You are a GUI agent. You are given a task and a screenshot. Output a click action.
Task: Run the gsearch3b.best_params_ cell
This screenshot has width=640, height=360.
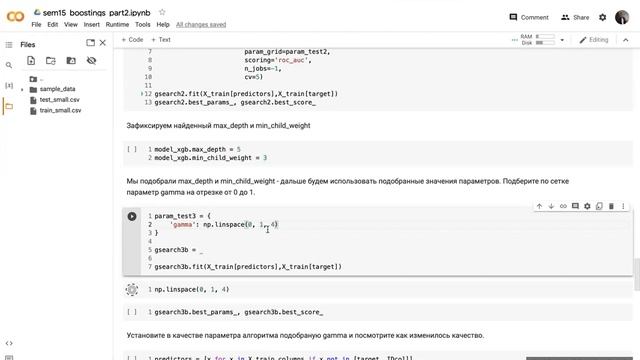click(x=132, y=312)
